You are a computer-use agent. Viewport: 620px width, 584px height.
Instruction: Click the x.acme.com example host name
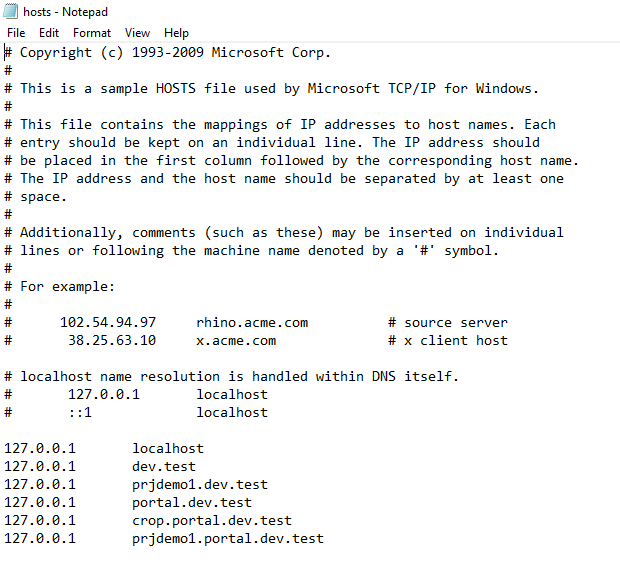236,340
